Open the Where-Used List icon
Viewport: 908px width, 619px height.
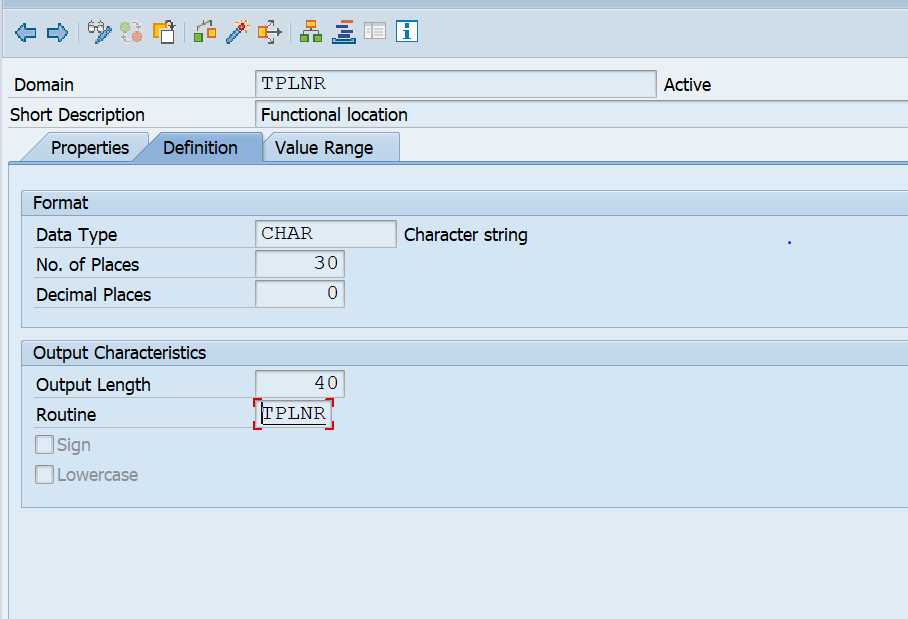point(269,32)
